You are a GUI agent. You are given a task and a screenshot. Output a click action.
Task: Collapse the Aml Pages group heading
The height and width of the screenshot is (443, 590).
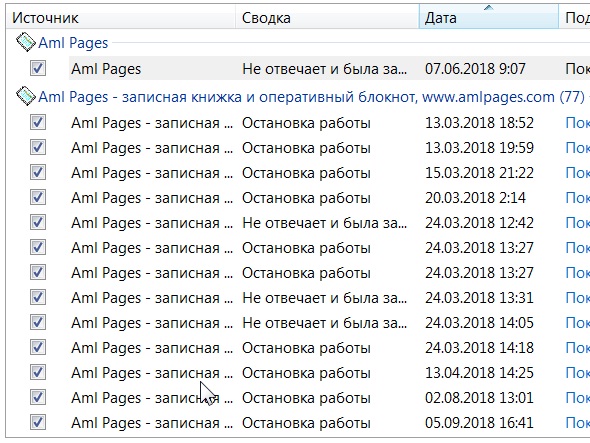pos(73,43)
